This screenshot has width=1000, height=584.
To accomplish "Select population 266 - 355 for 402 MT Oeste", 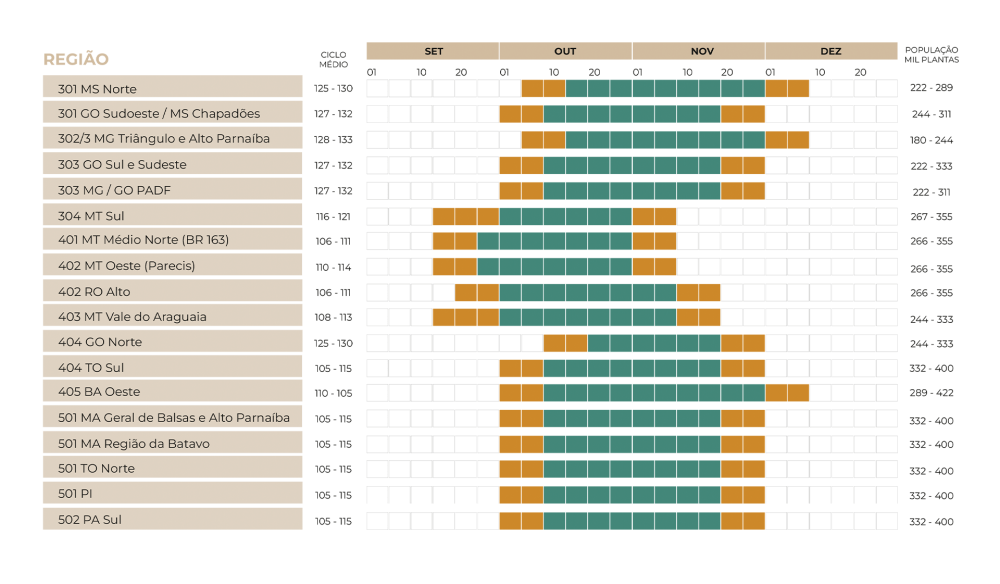I will pyautogui.click(x=932, y=269).
